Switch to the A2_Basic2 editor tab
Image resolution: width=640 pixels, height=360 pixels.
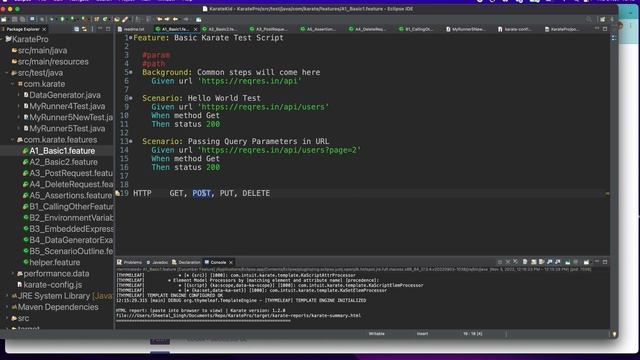[x=219, y=29]
